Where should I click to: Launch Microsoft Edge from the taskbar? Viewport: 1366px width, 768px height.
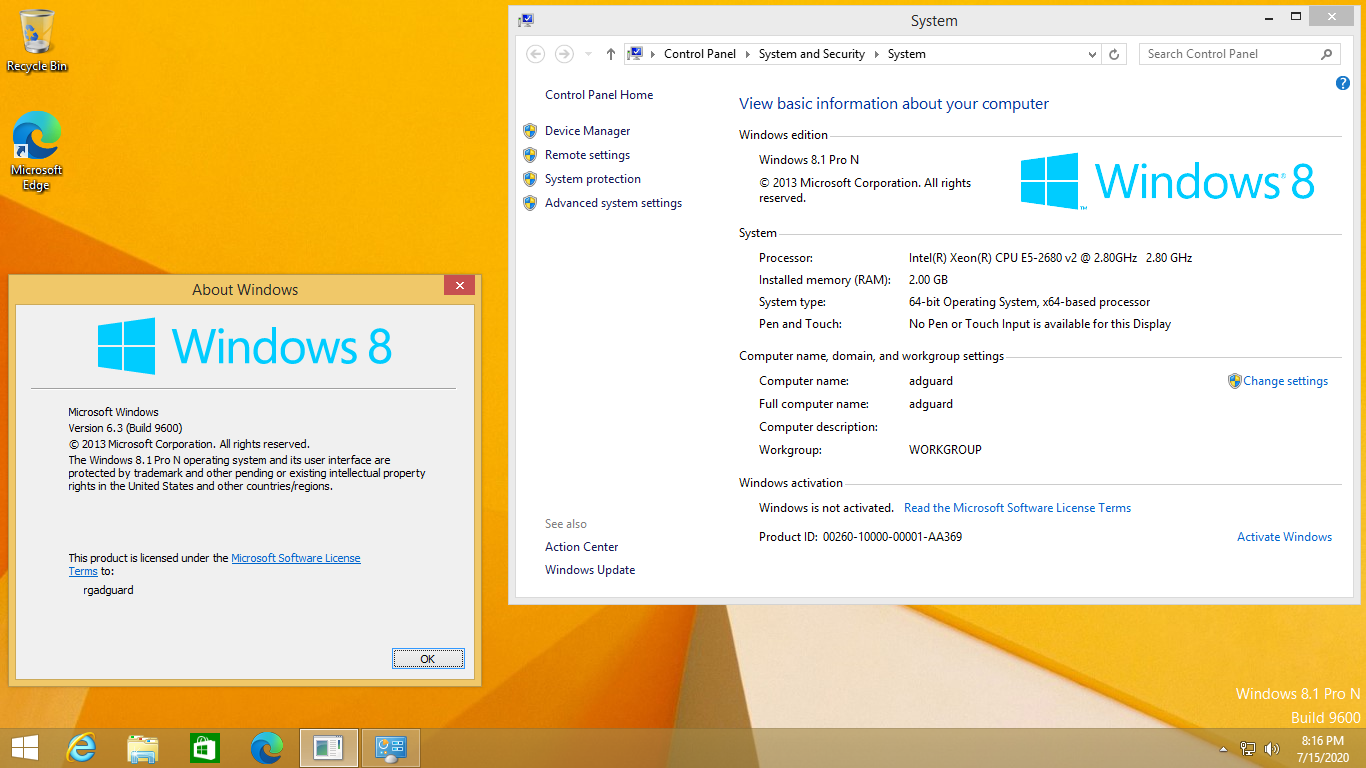pyautogui.click(x=267, y=748)
